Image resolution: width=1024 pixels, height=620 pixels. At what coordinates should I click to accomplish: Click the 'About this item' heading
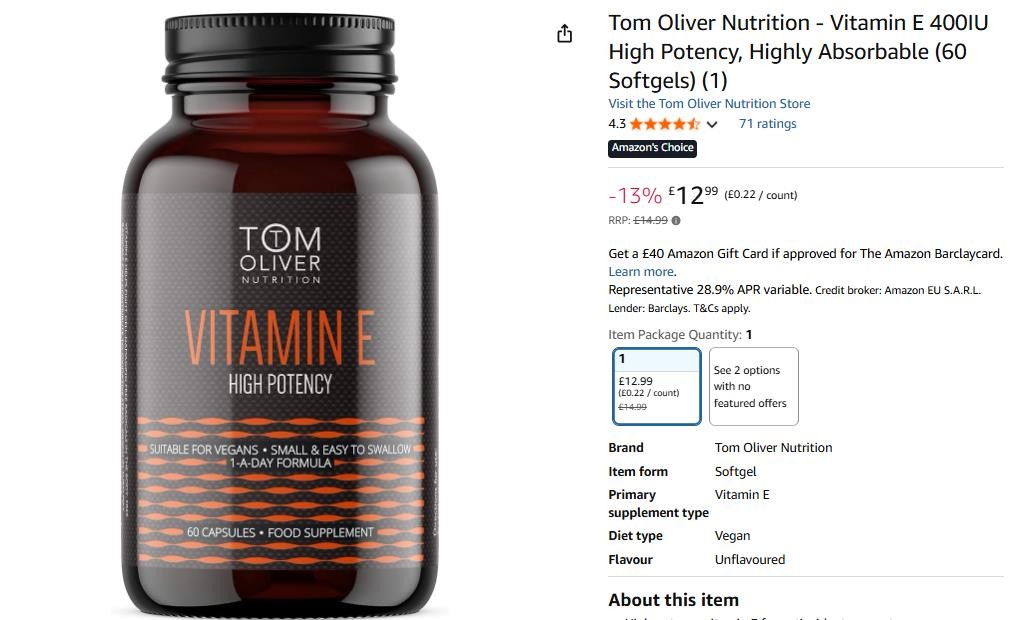coord(673,600)
